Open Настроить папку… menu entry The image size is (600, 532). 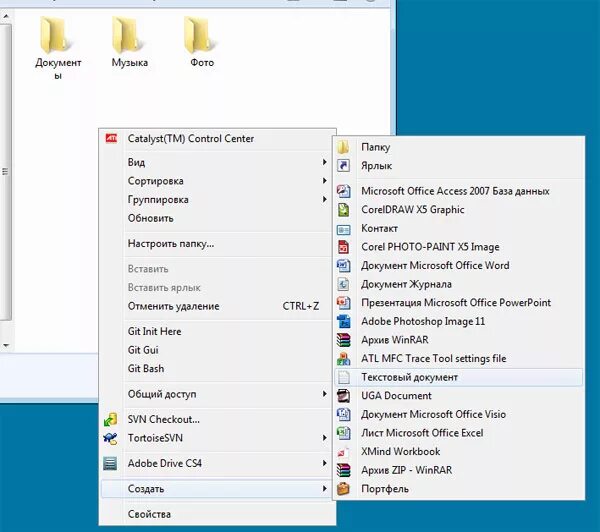coord(217,243)
